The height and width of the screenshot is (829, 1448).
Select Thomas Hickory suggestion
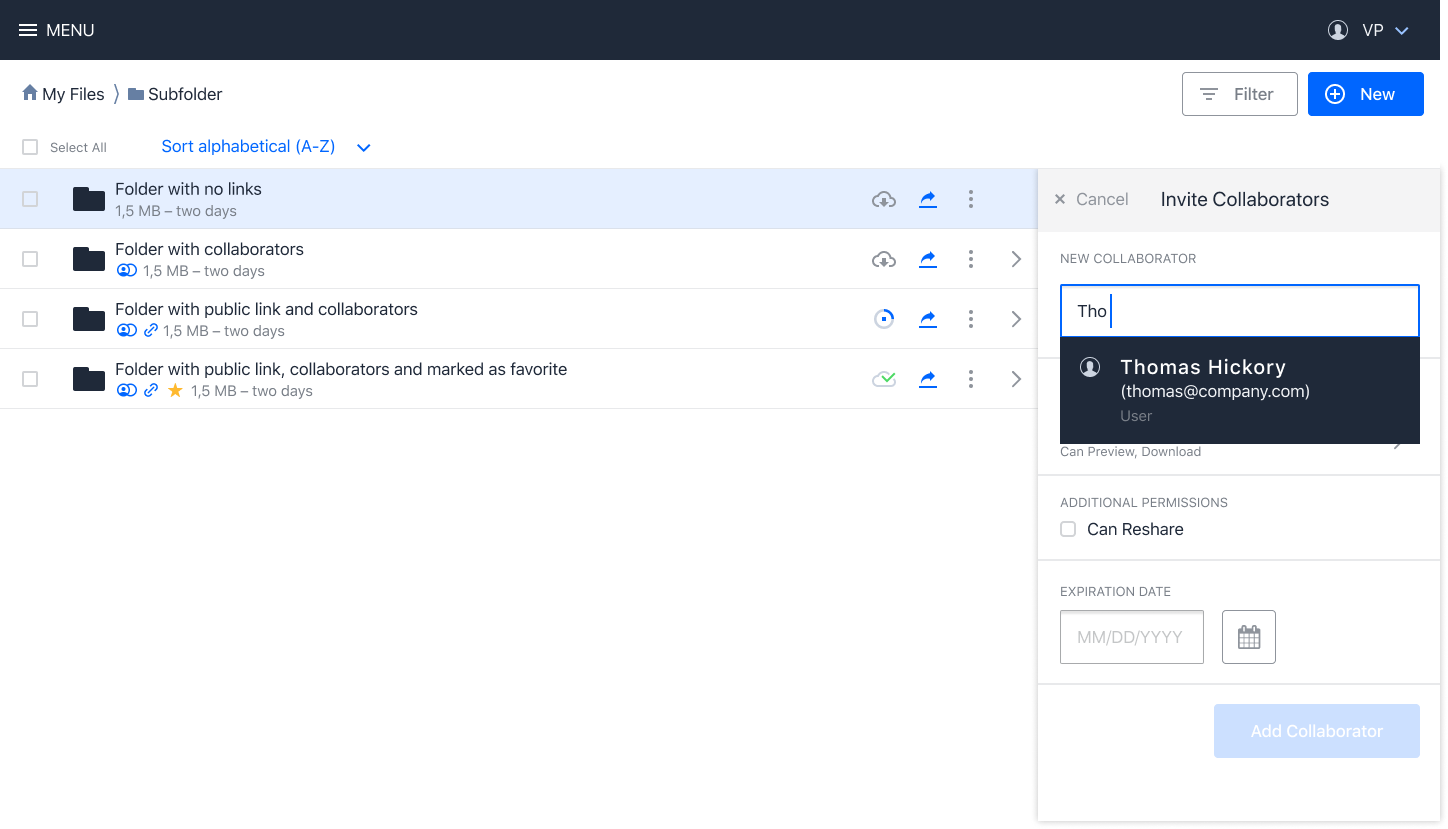pos(1239,390)
